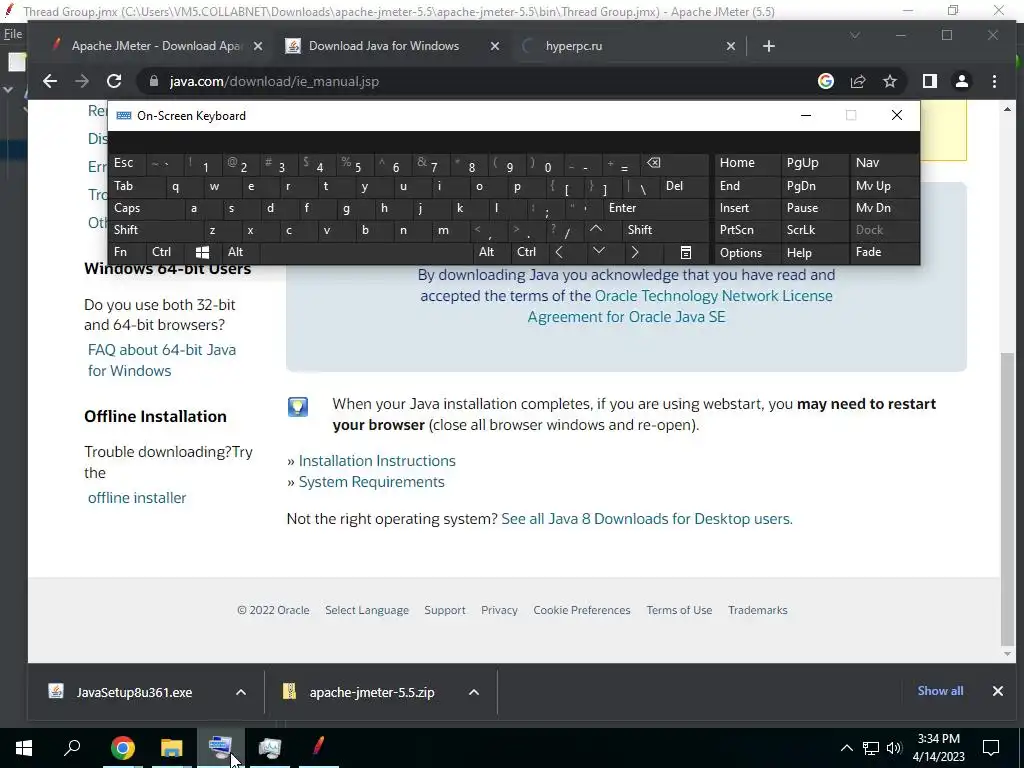Screen dimensions: 1024x768
Task: Click the left arrow key on keyboard
Action: [559, 252]
